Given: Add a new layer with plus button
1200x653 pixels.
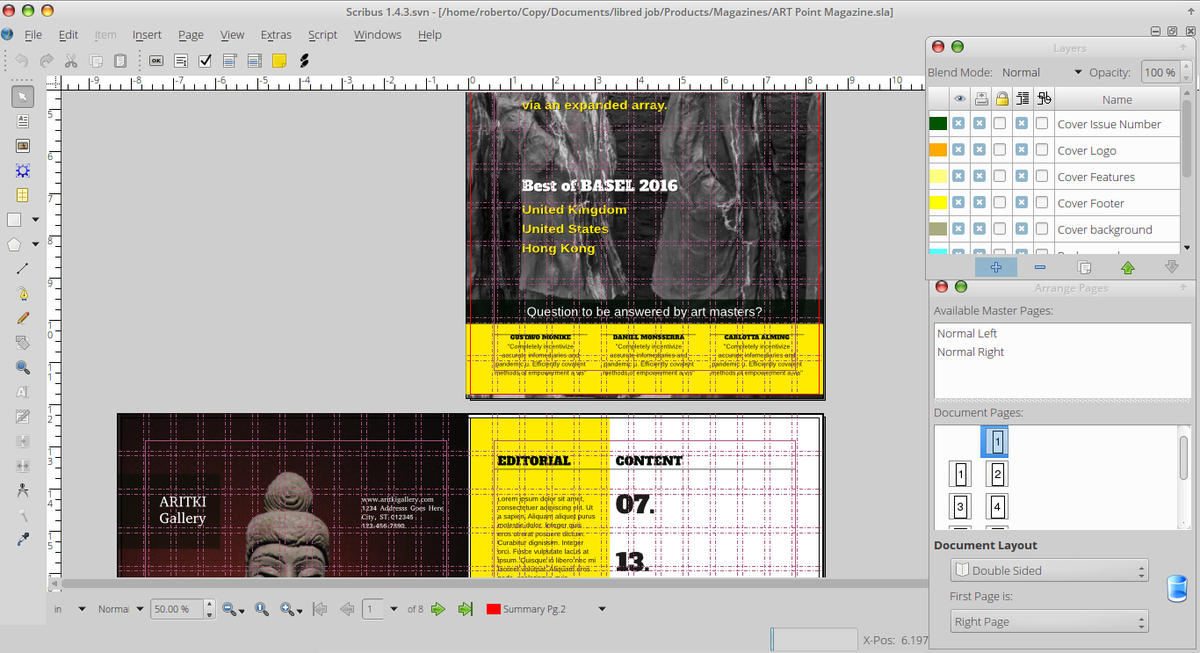Looking at the screenshot, I should (x=996, y=267).
